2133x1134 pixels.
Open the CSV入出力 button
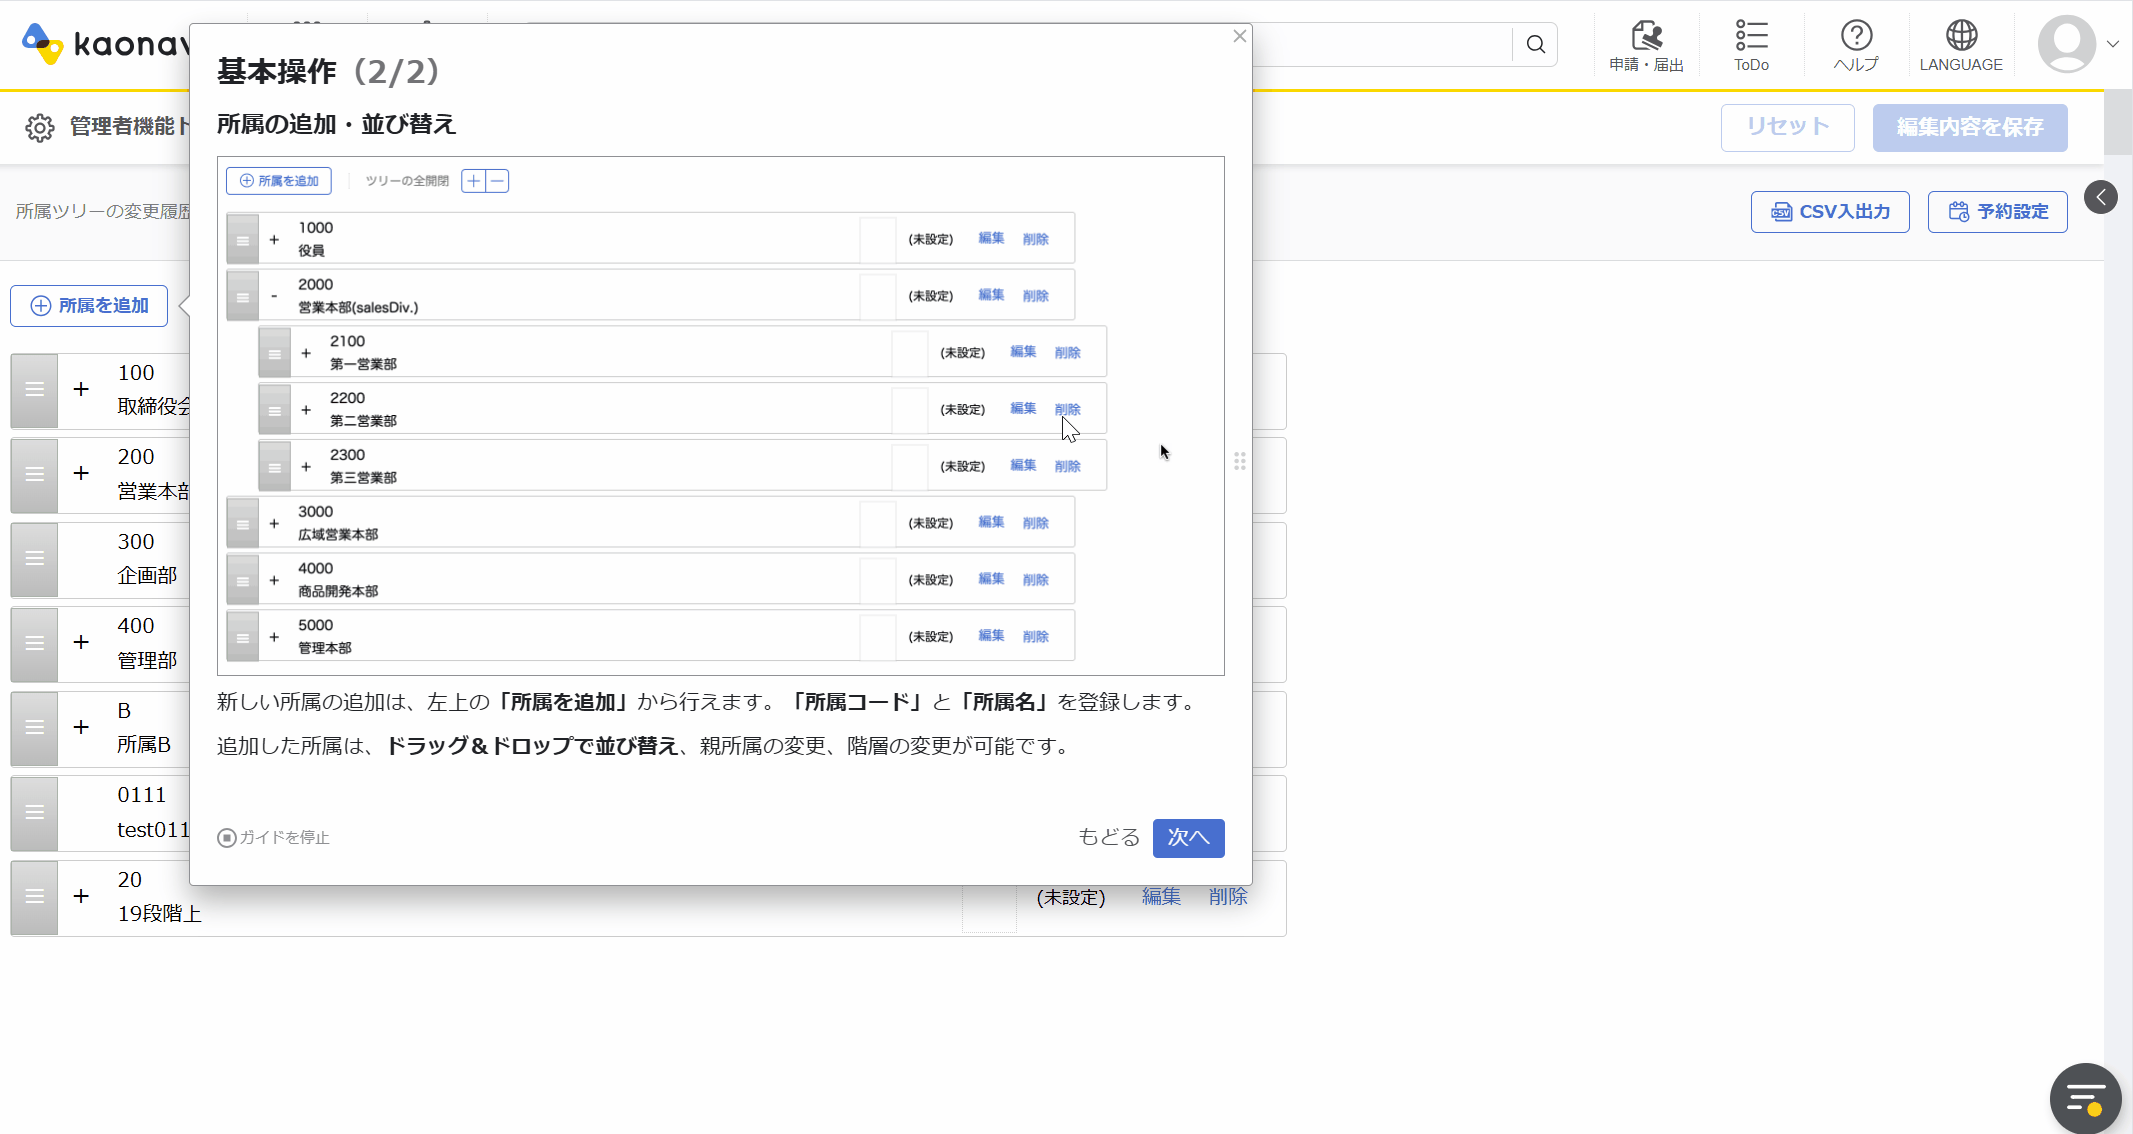click(1830, 212)
